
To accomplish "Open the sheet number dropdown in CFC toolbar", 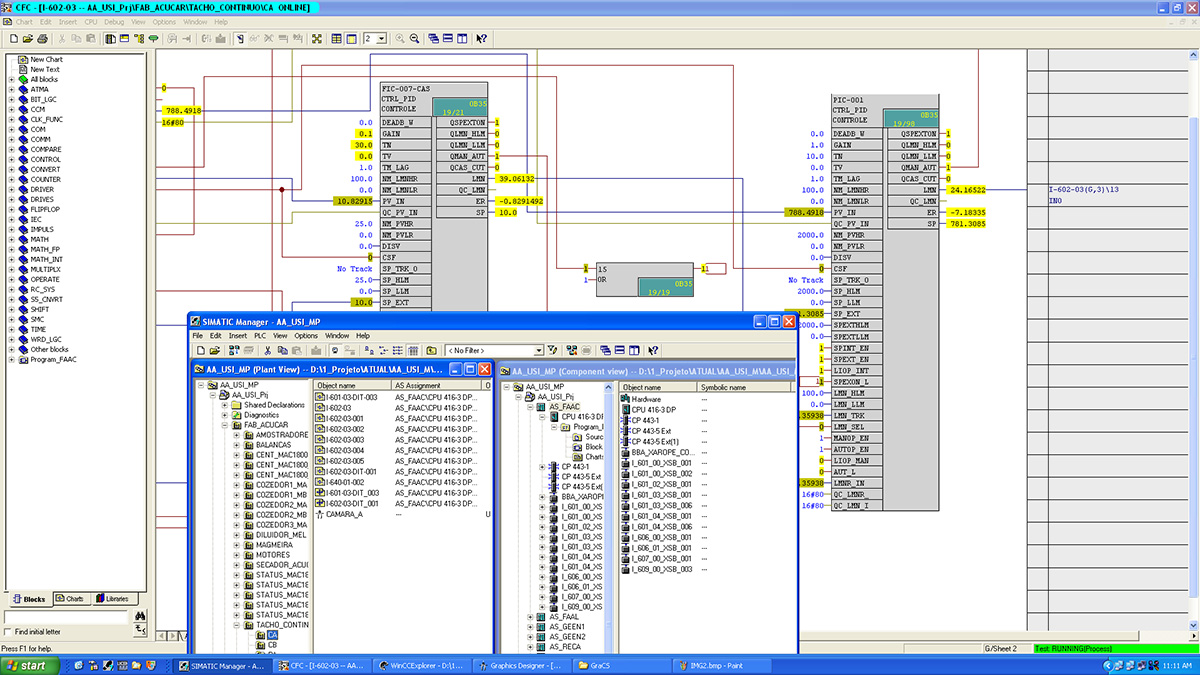I will pyautogui.click(x=382, y=39).
